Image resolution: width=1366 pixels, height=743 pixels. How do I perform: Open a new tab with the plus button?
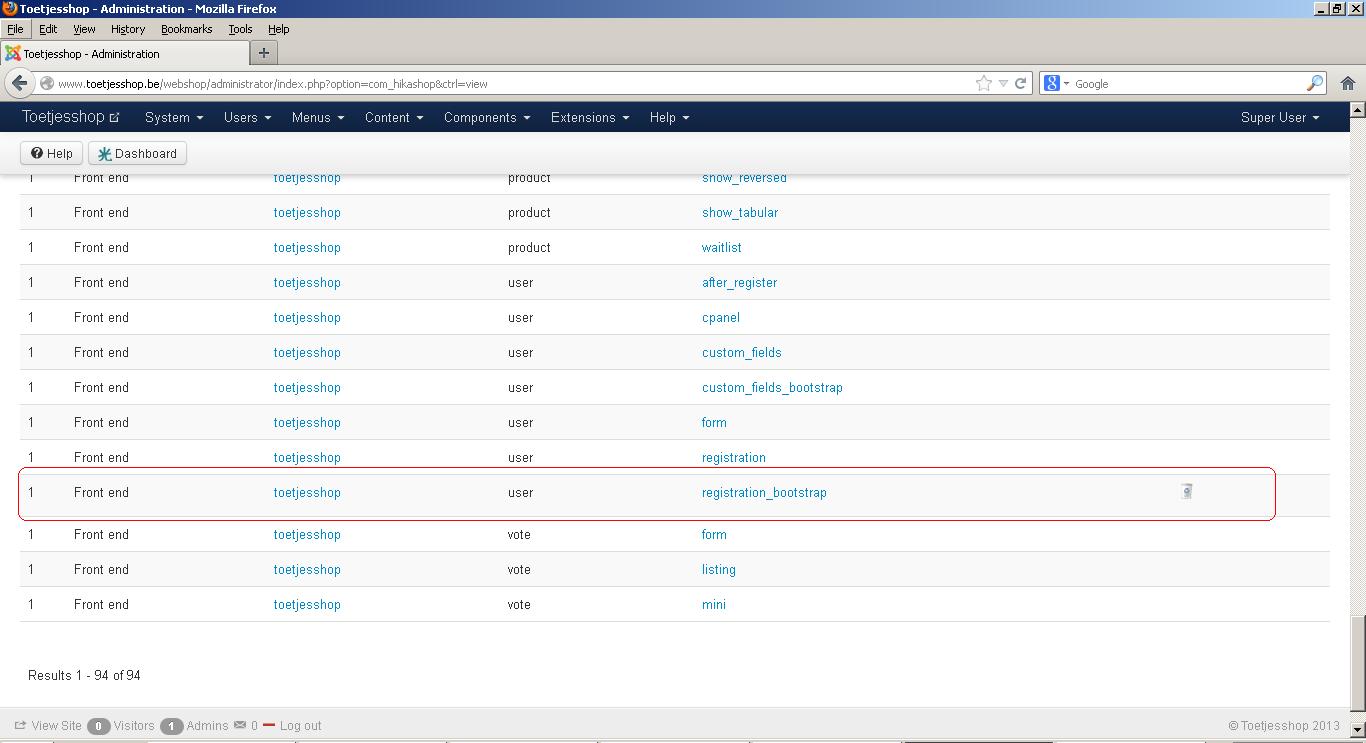coord(264,53)
